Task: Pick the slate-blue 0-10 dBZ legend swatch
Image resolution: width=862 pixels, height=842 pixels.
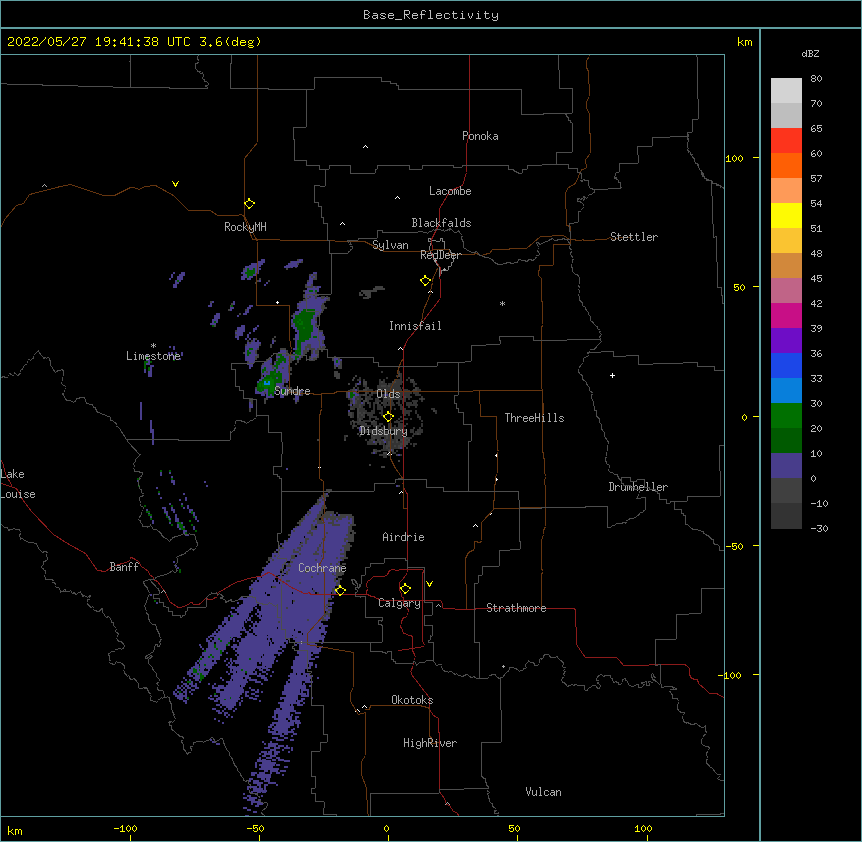Action: [x=786, y=466]
